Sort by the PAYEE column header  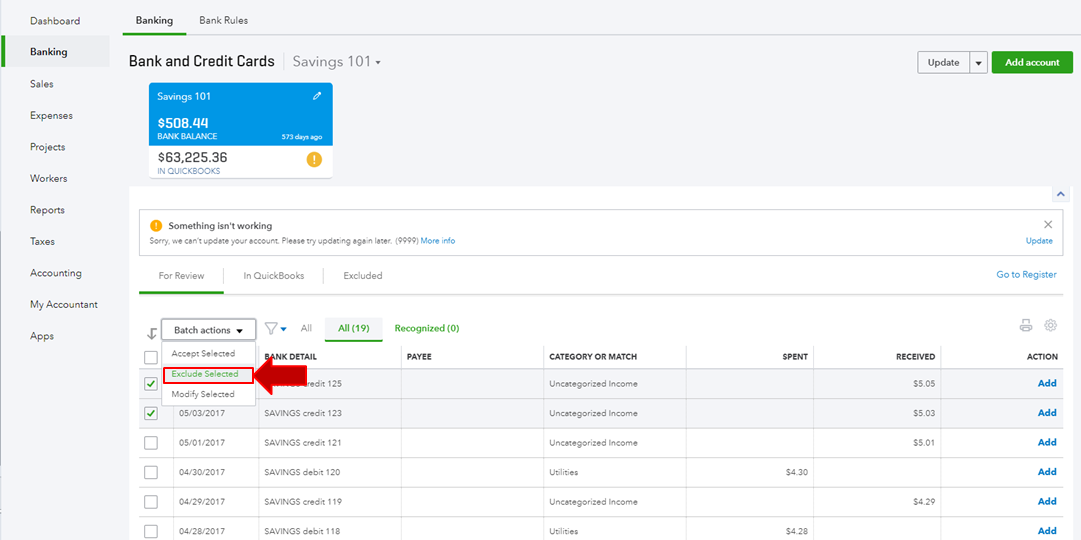[419, 357]
